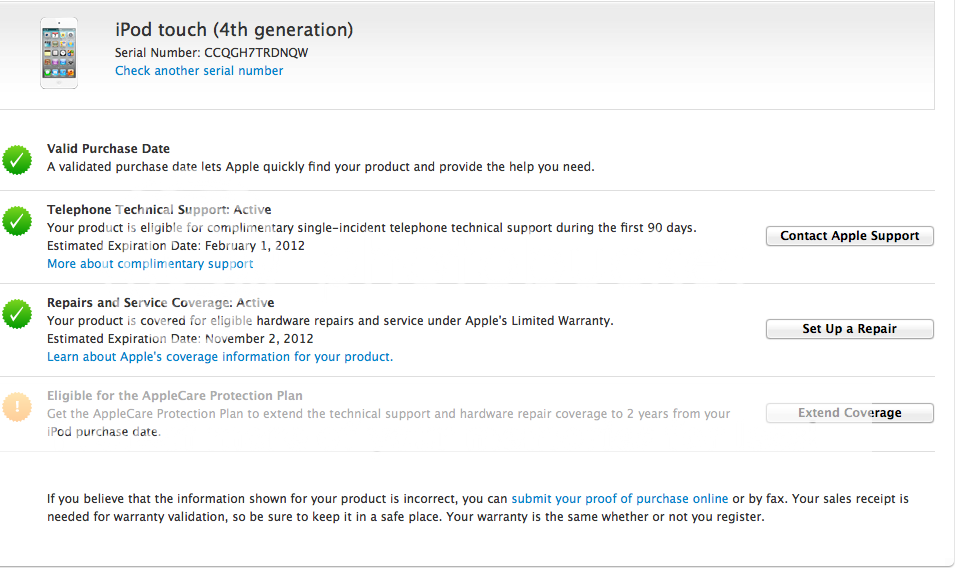Screen dimensions: 966x581
Task: Click iPod touch (4th generation) heading
Action: [x=234, y=30]
